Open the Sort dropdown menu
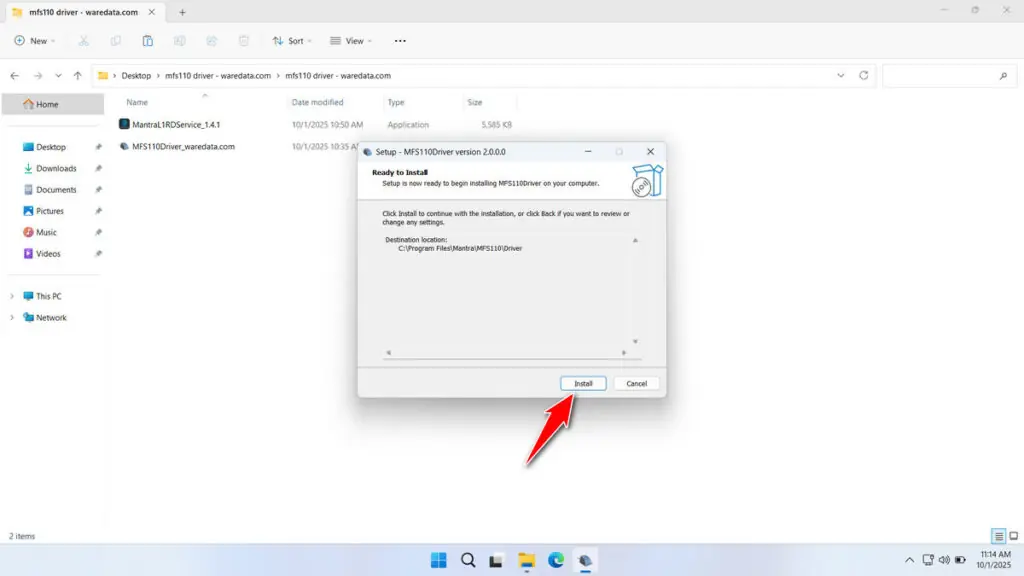 coord(291,40)
